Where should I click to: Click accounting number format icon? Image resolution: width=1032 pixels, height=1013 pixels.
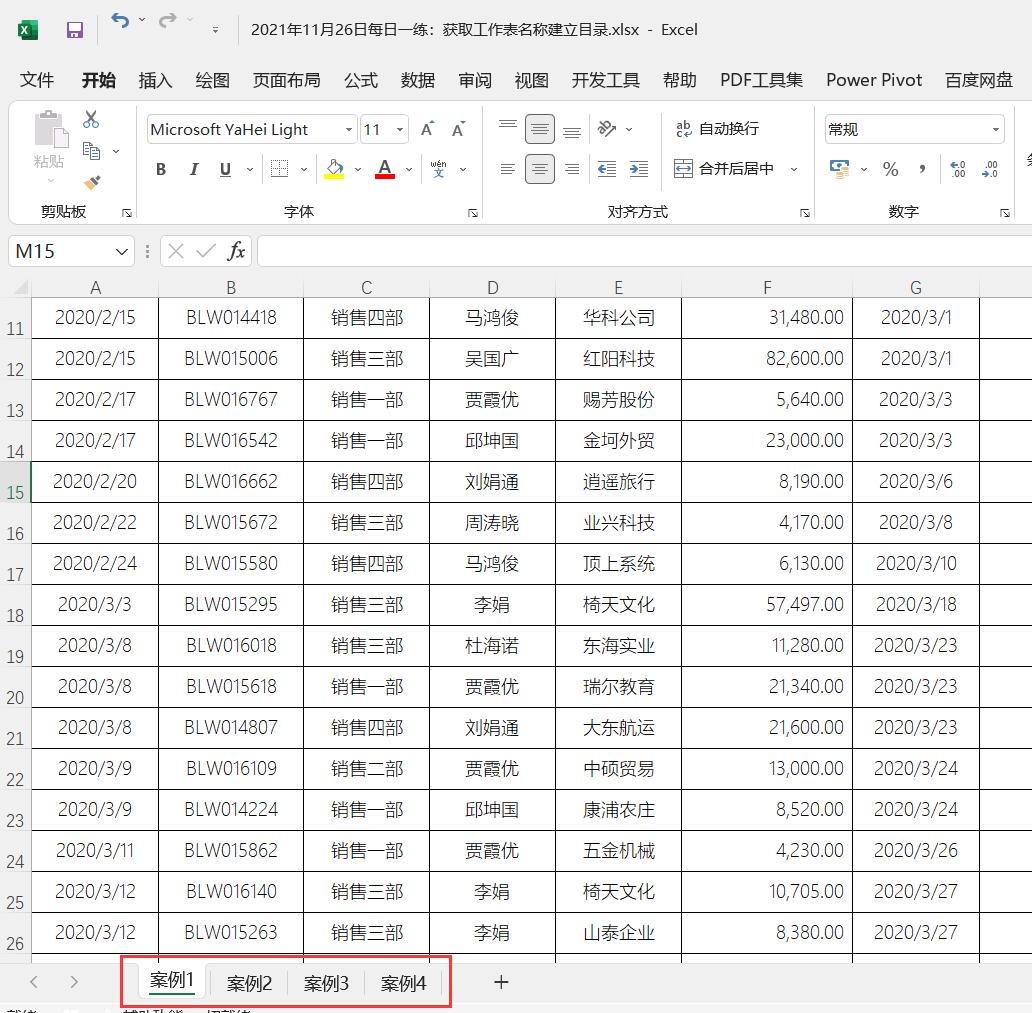click(839, 169)
